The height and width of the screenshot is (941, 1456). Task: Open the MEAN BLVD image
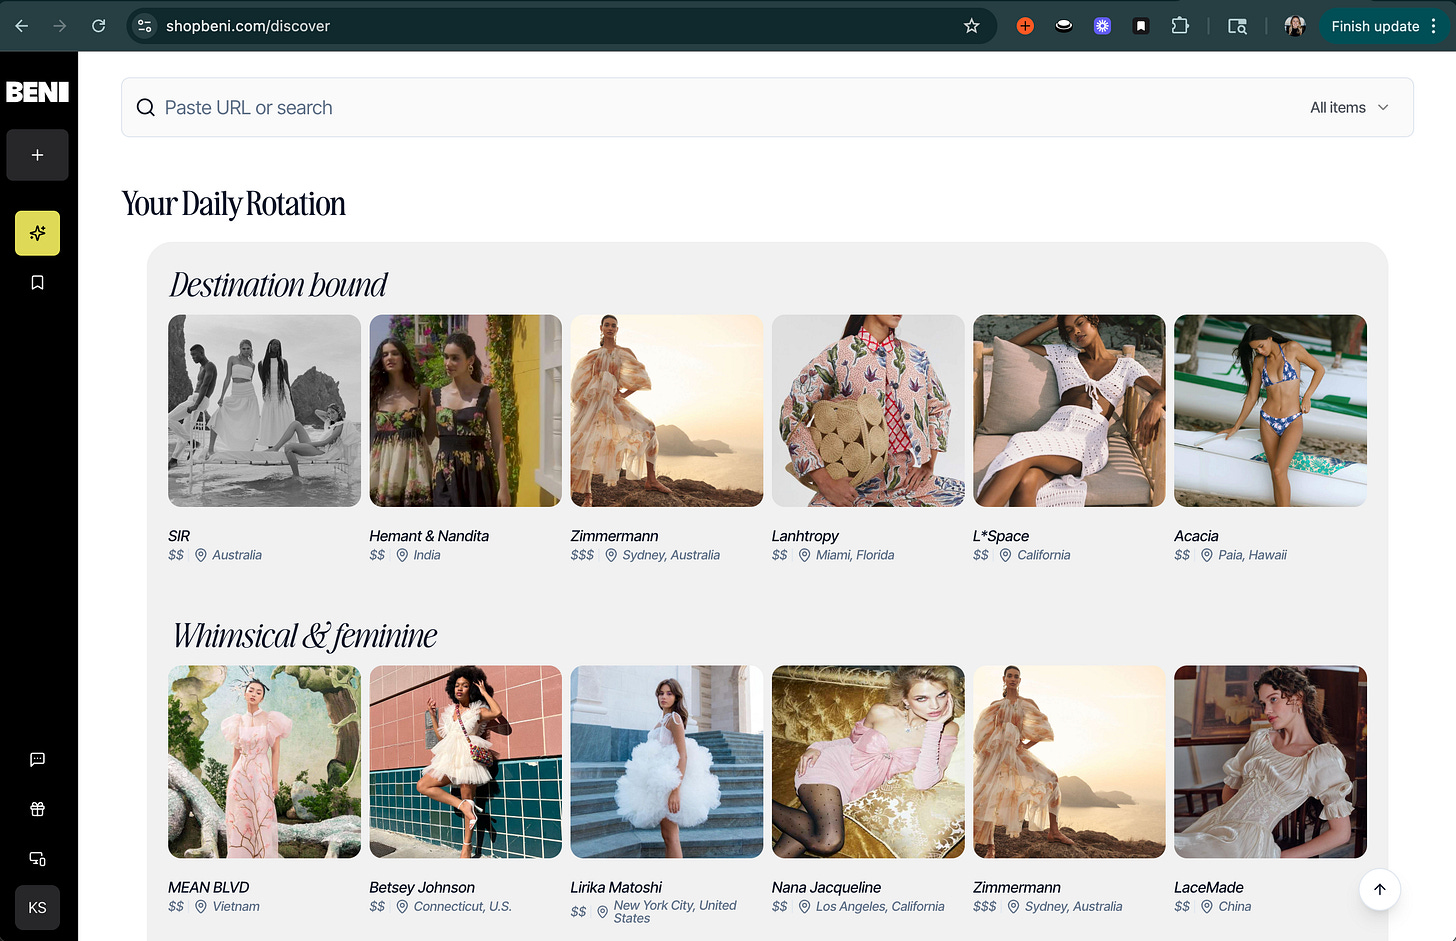point(264,762)
